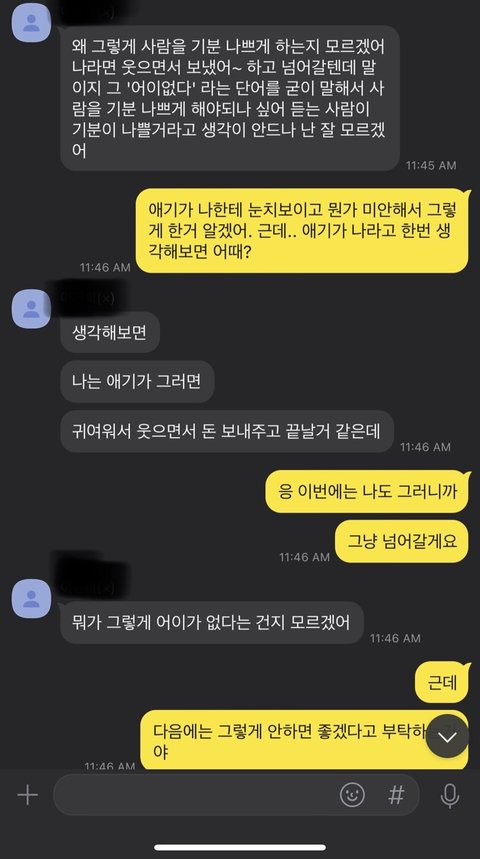Select yellow bubble starting '애기가 나한테'
Screen dimensions: 480x859
click(303, 231)
